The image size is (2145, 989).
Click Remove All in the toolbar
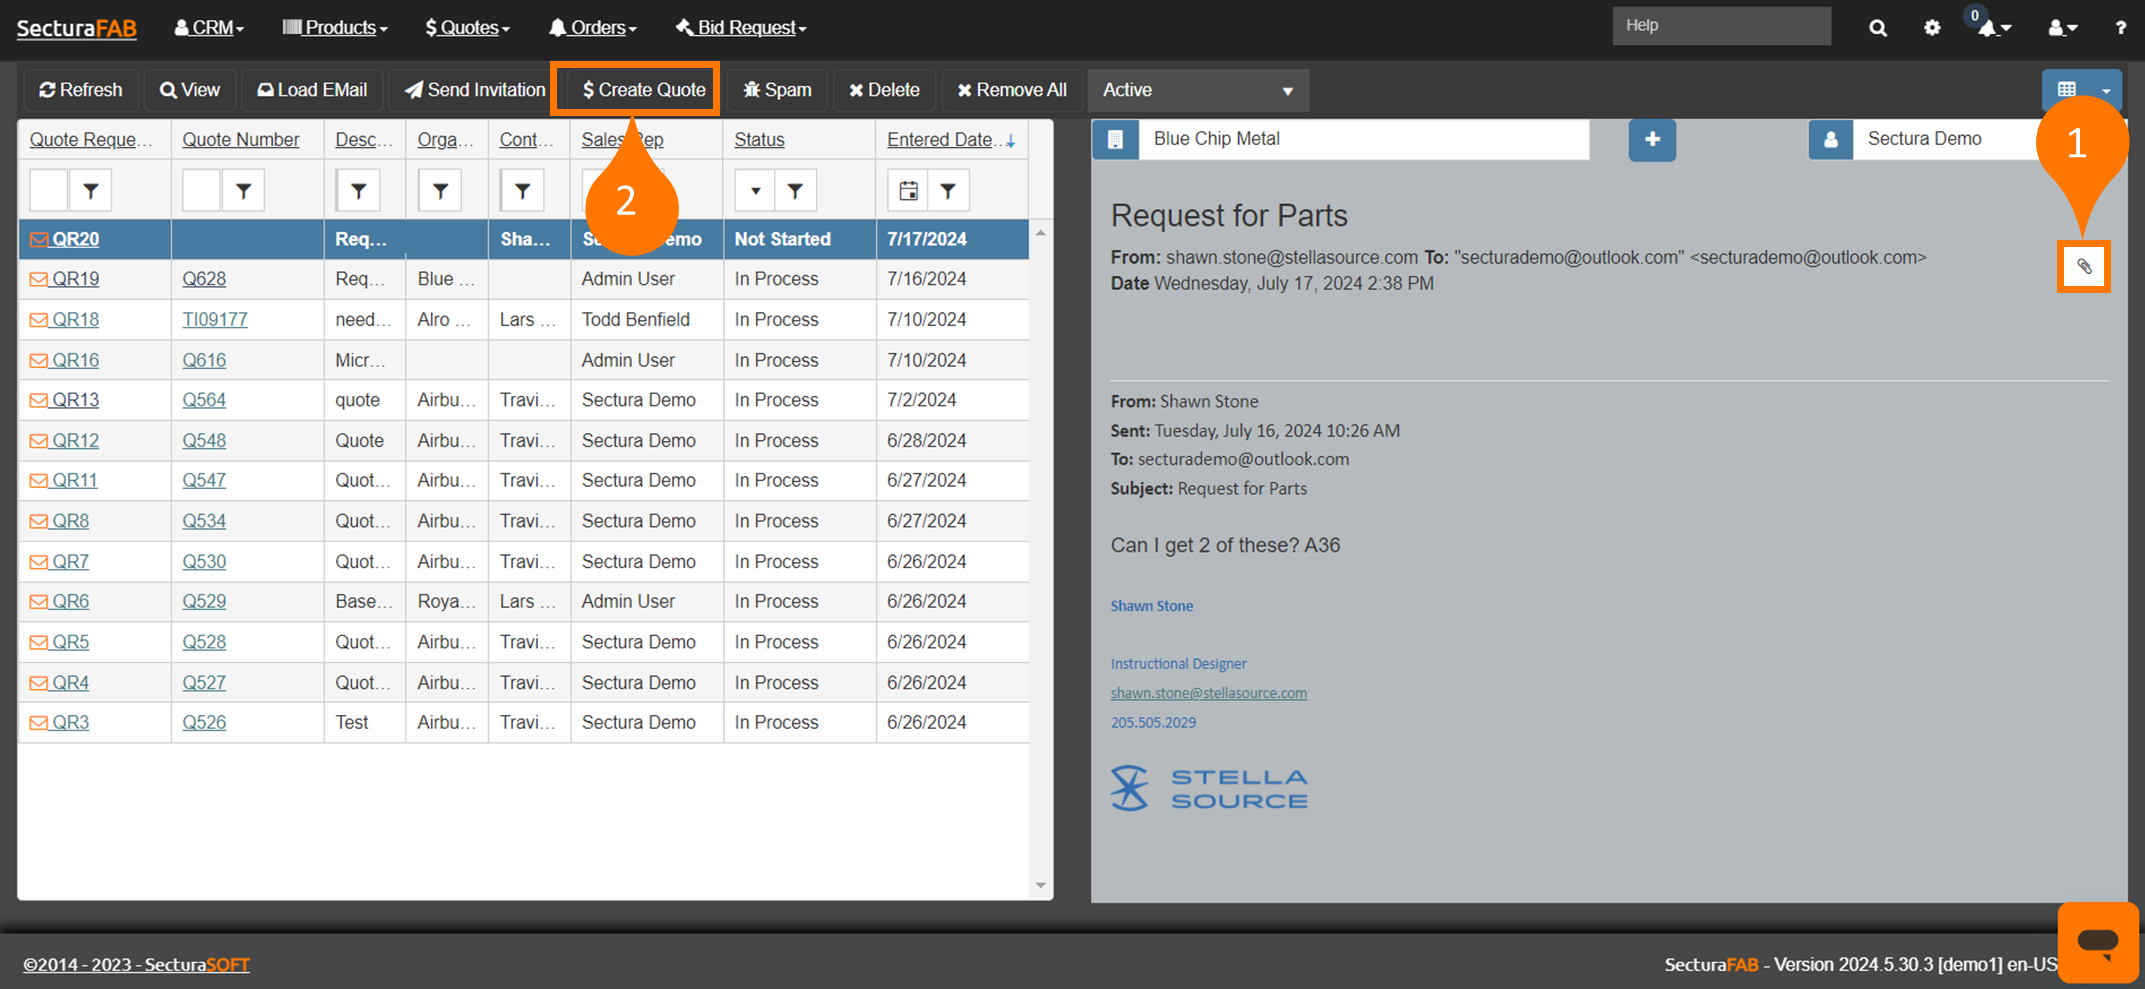pyautogui.click(x=1012, y=90)
